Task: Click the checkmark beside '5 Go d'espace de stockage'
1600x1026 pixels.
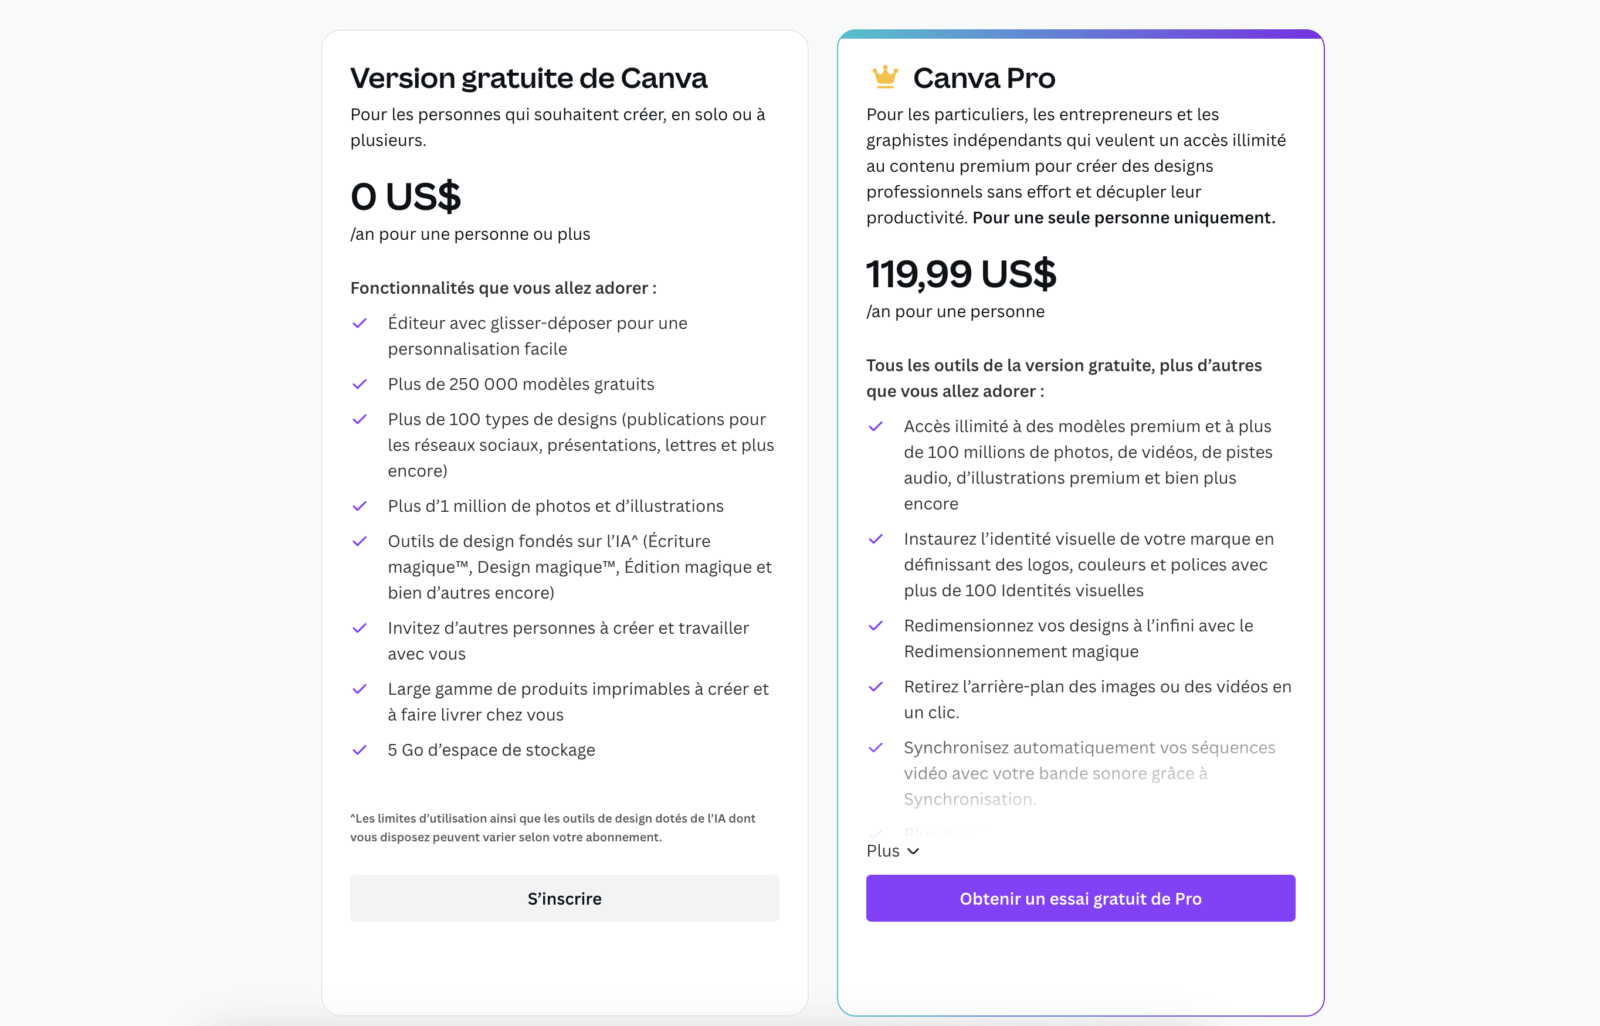Action: tap(360, 750)
